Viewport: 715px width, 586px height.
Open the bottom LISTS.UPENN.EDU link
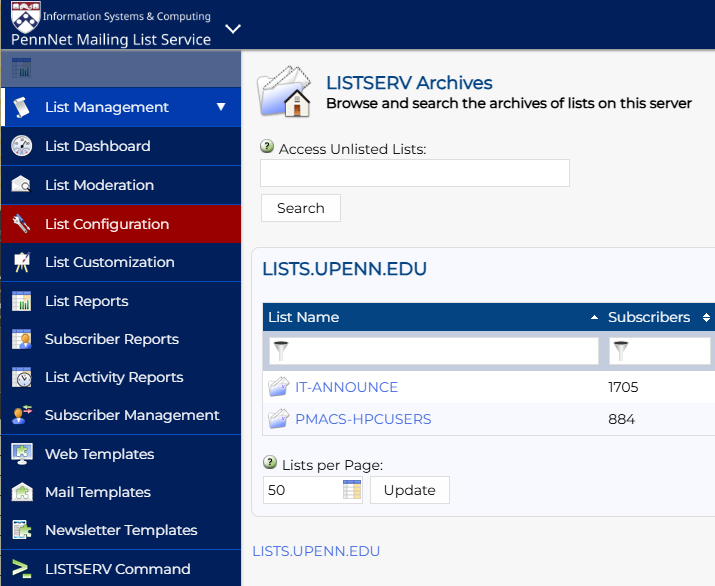[316, 551]
